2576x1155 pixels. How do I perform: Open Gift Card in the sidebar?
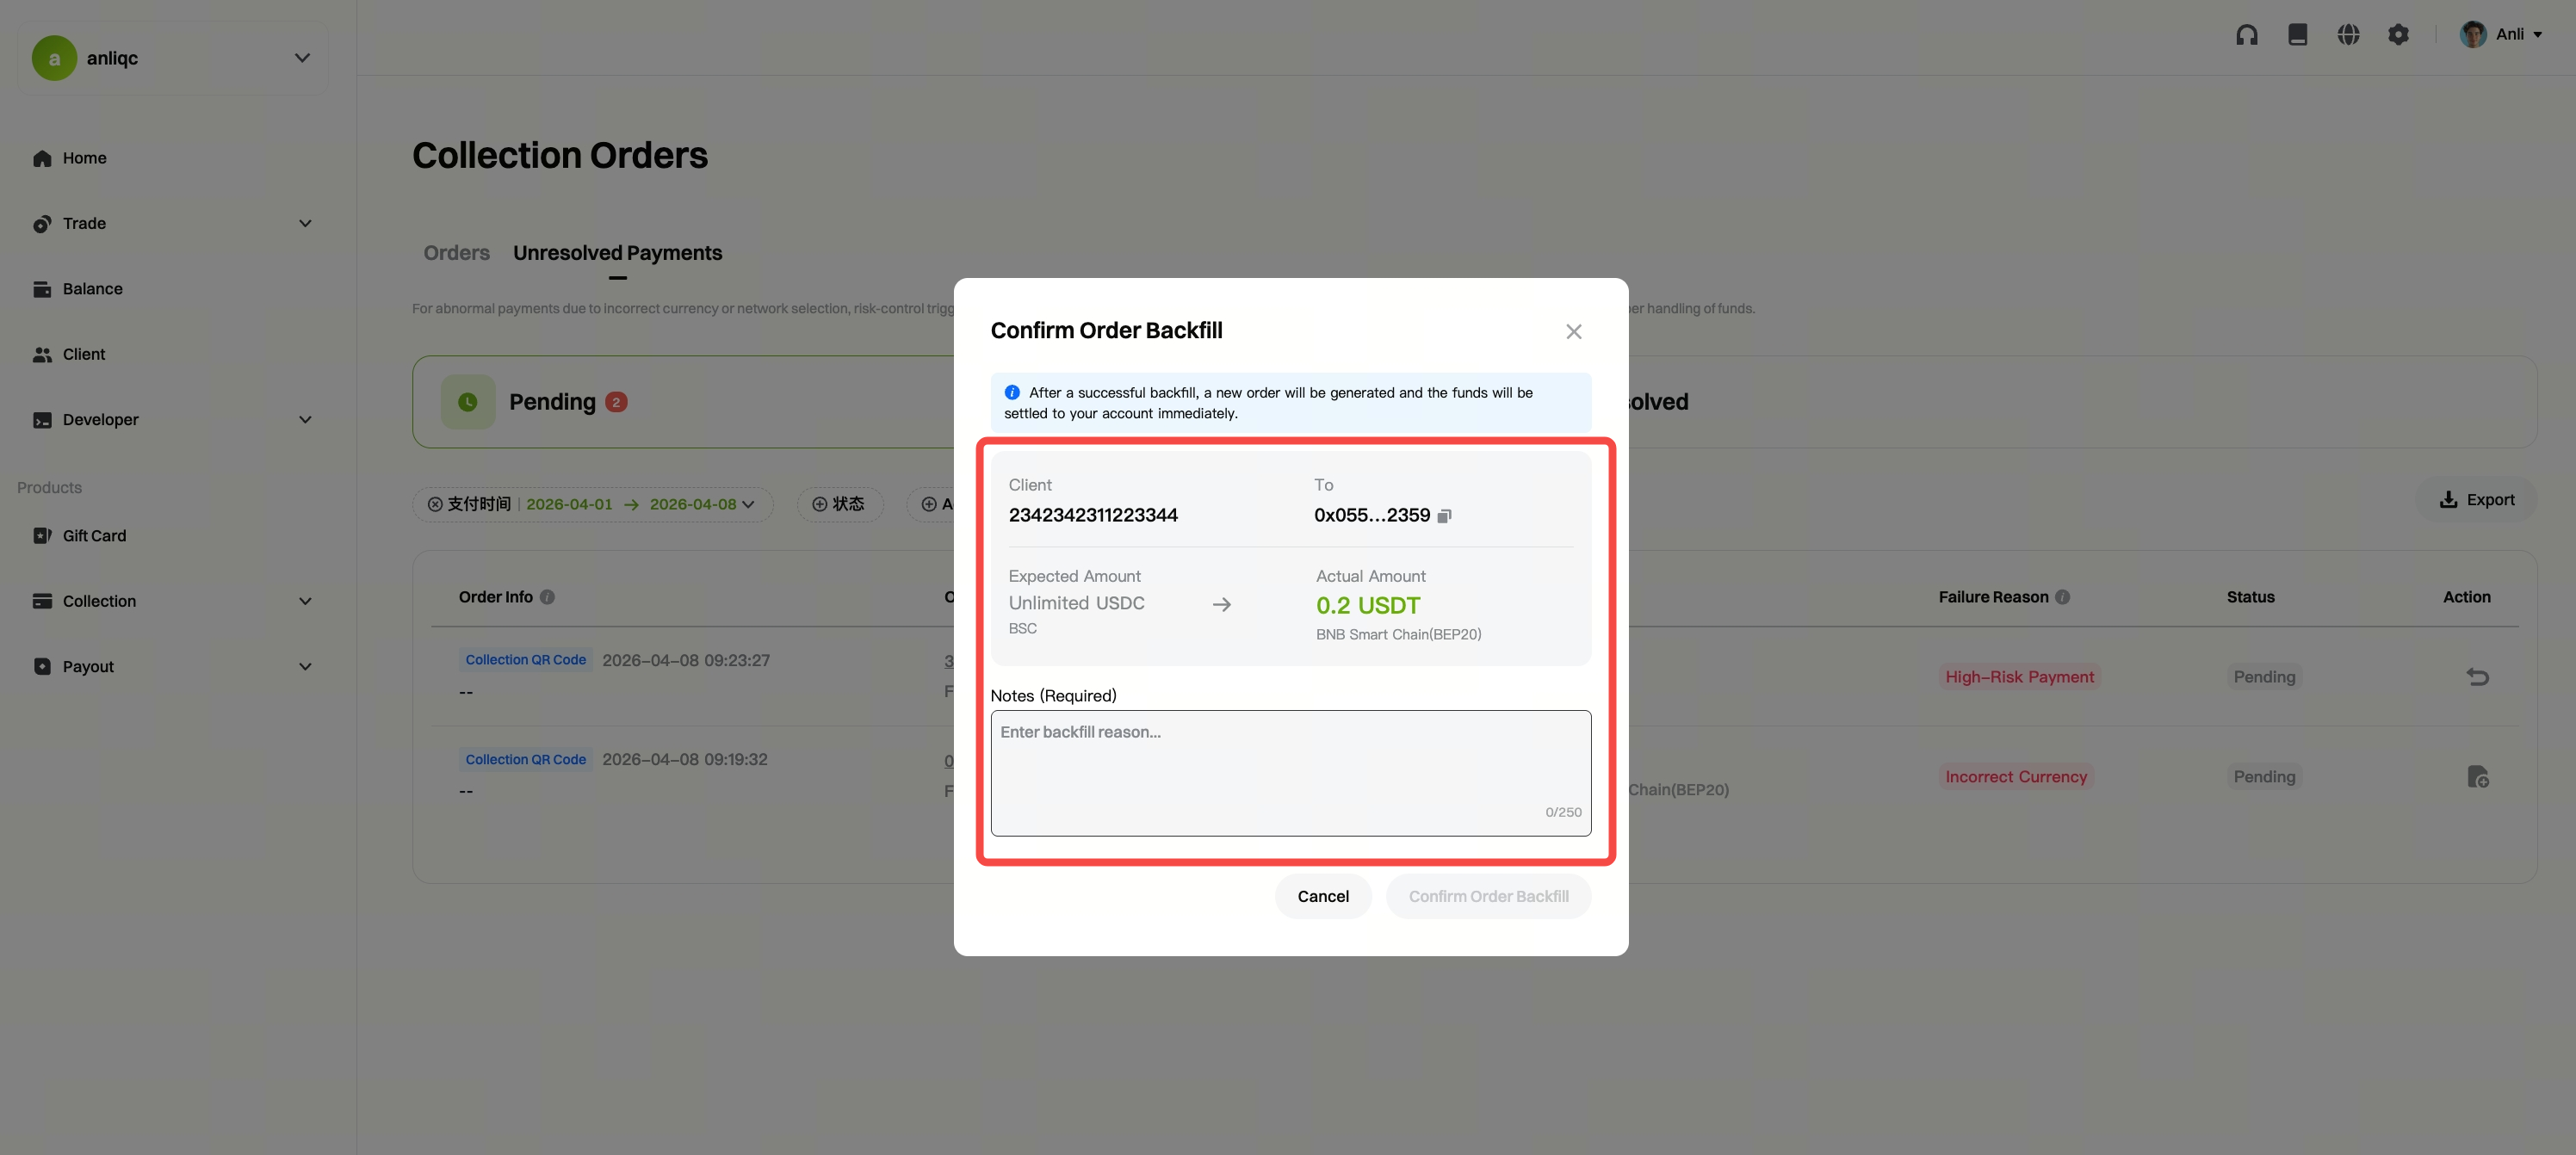tap(94, 536)
